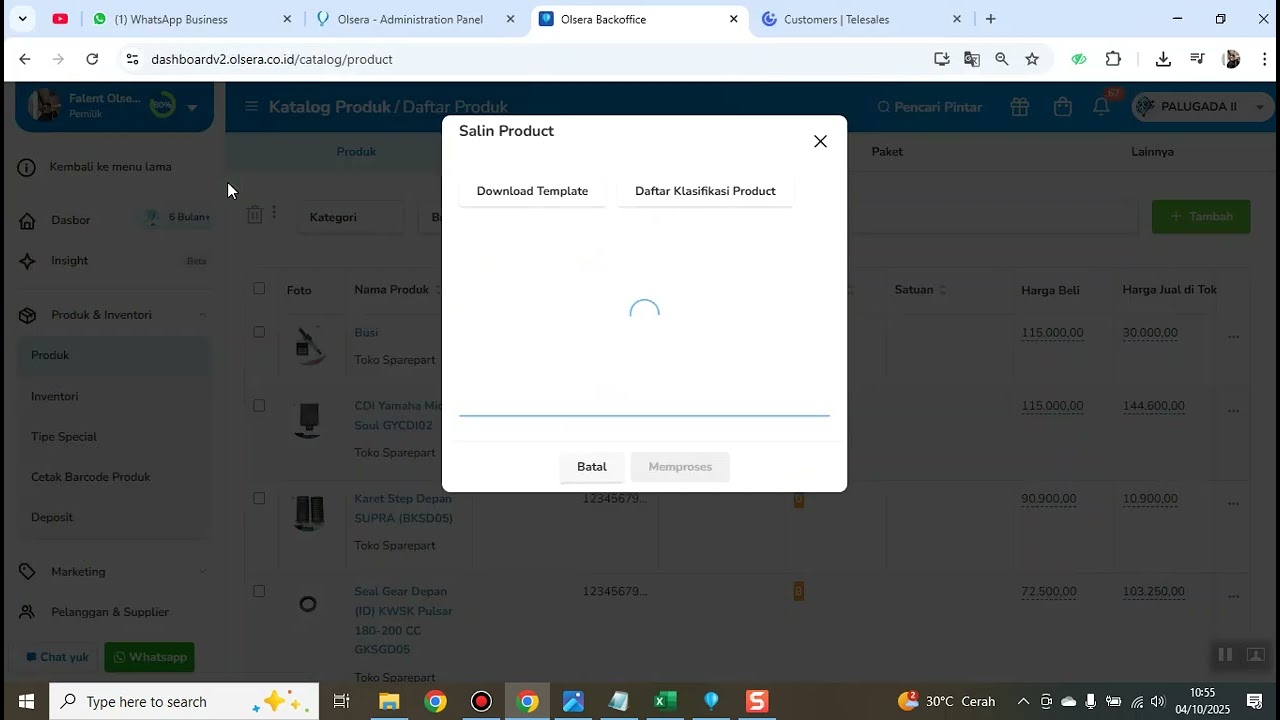This screenshot has width=1280, height=720.
Task: Click Download Template button
Action: tap(532, 191)
